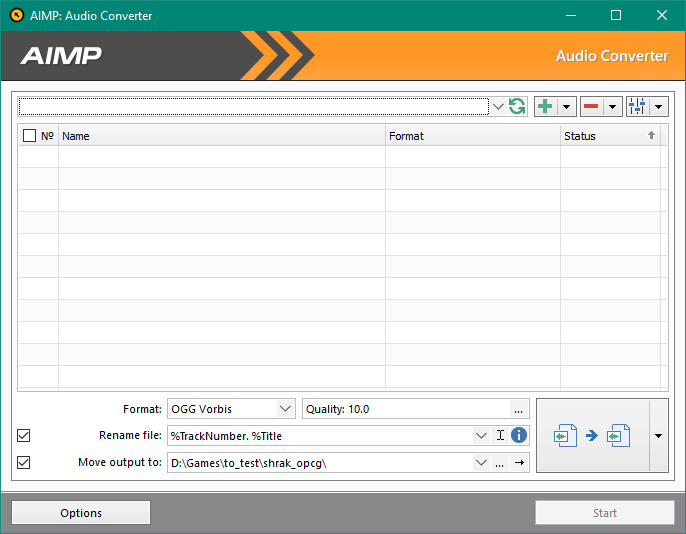This screenshot has height=534, width=686.
Task: Click the red minus remove files icon
Action: pyautogui.click(x=591, y=107)
